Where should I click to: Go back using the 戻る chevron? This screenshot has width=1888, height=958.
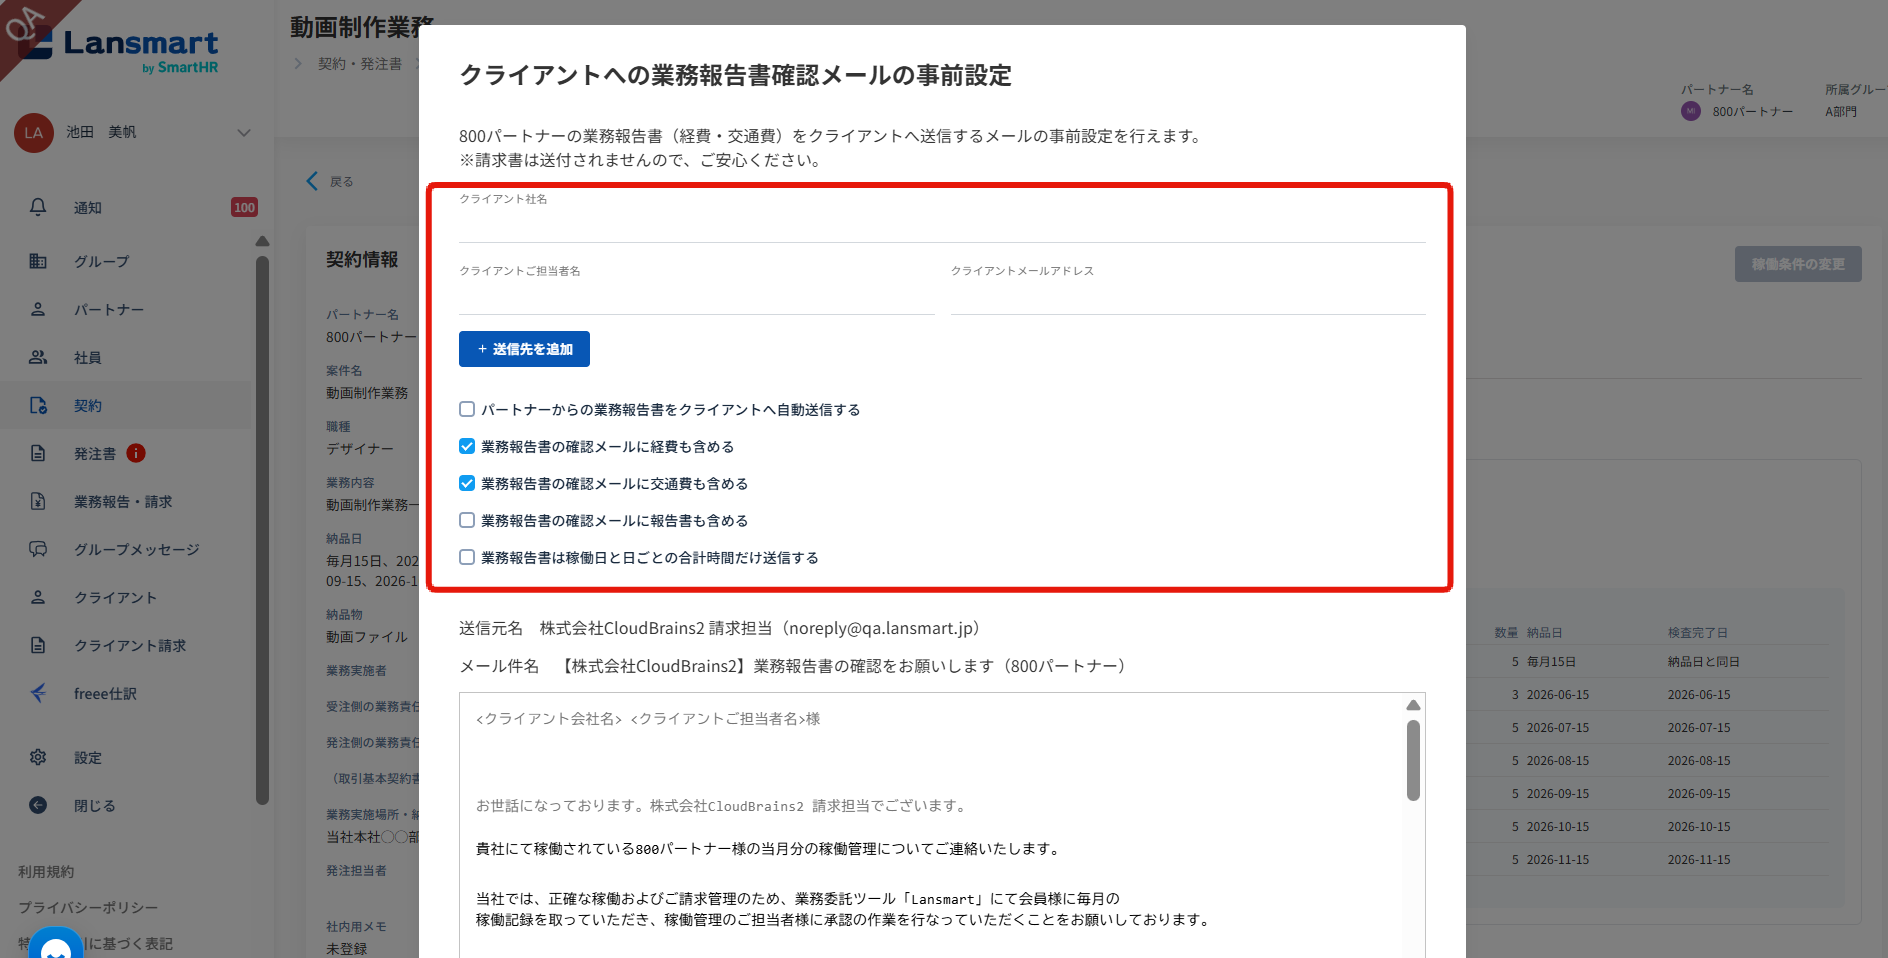pyautogui.click(x=312, y=181)
